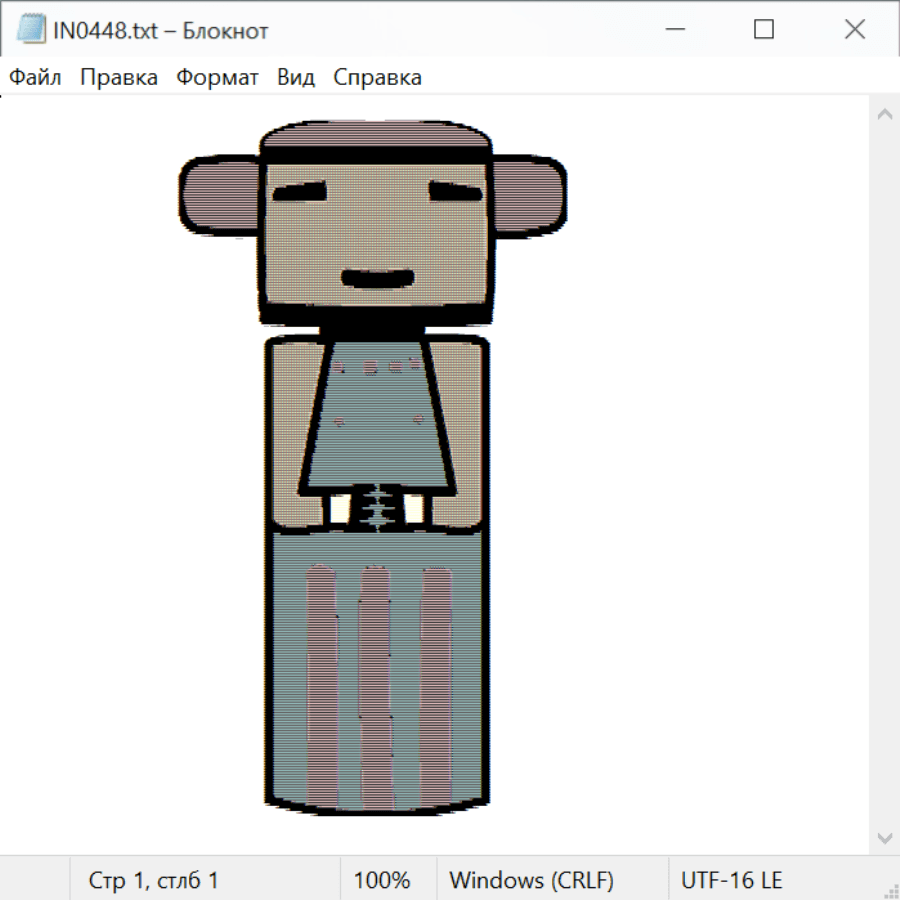
Task: Maximize the Notepad window
Action: [764, 30]
